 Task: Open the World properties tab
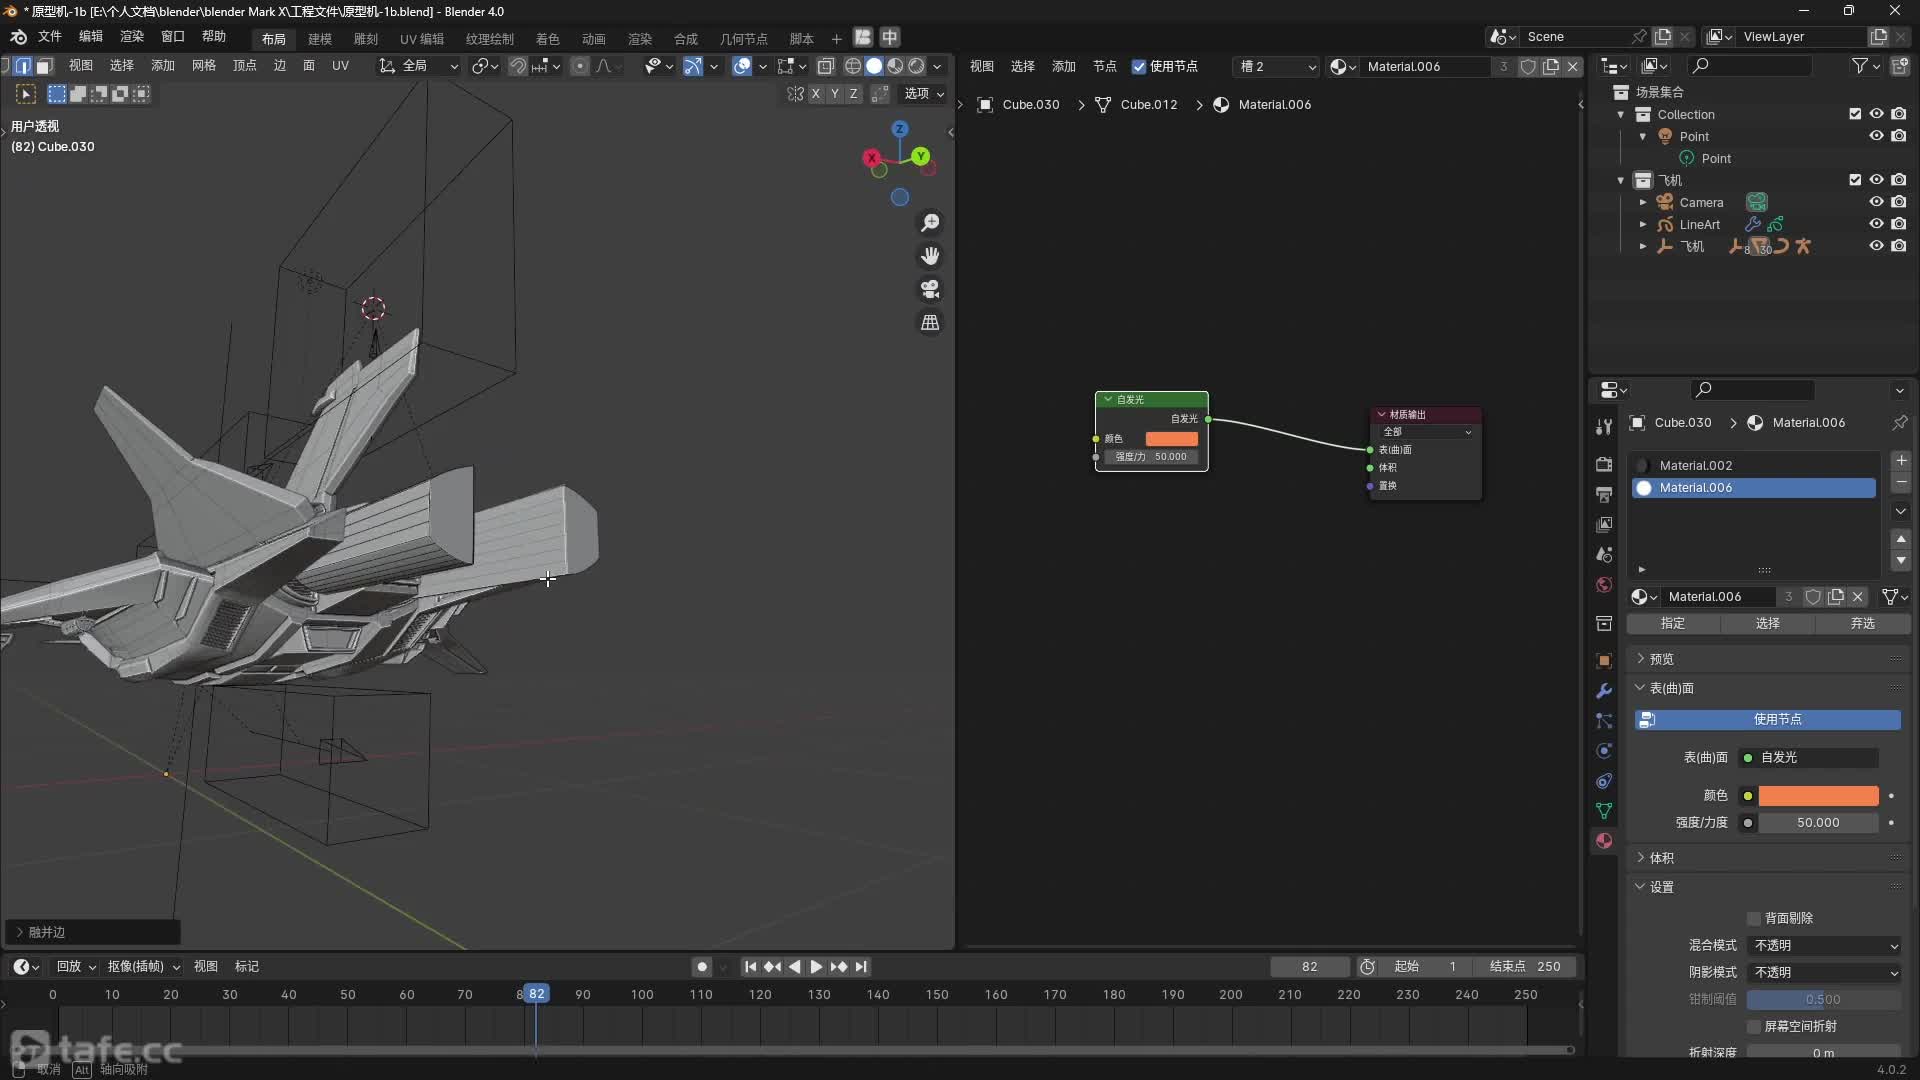point(1604,585)
